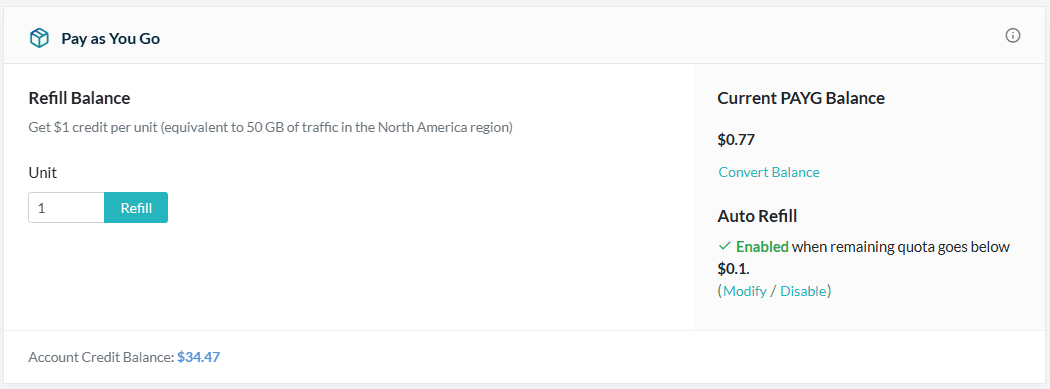Choose Disable to turn off auto refill

click(x=803, y=291)
